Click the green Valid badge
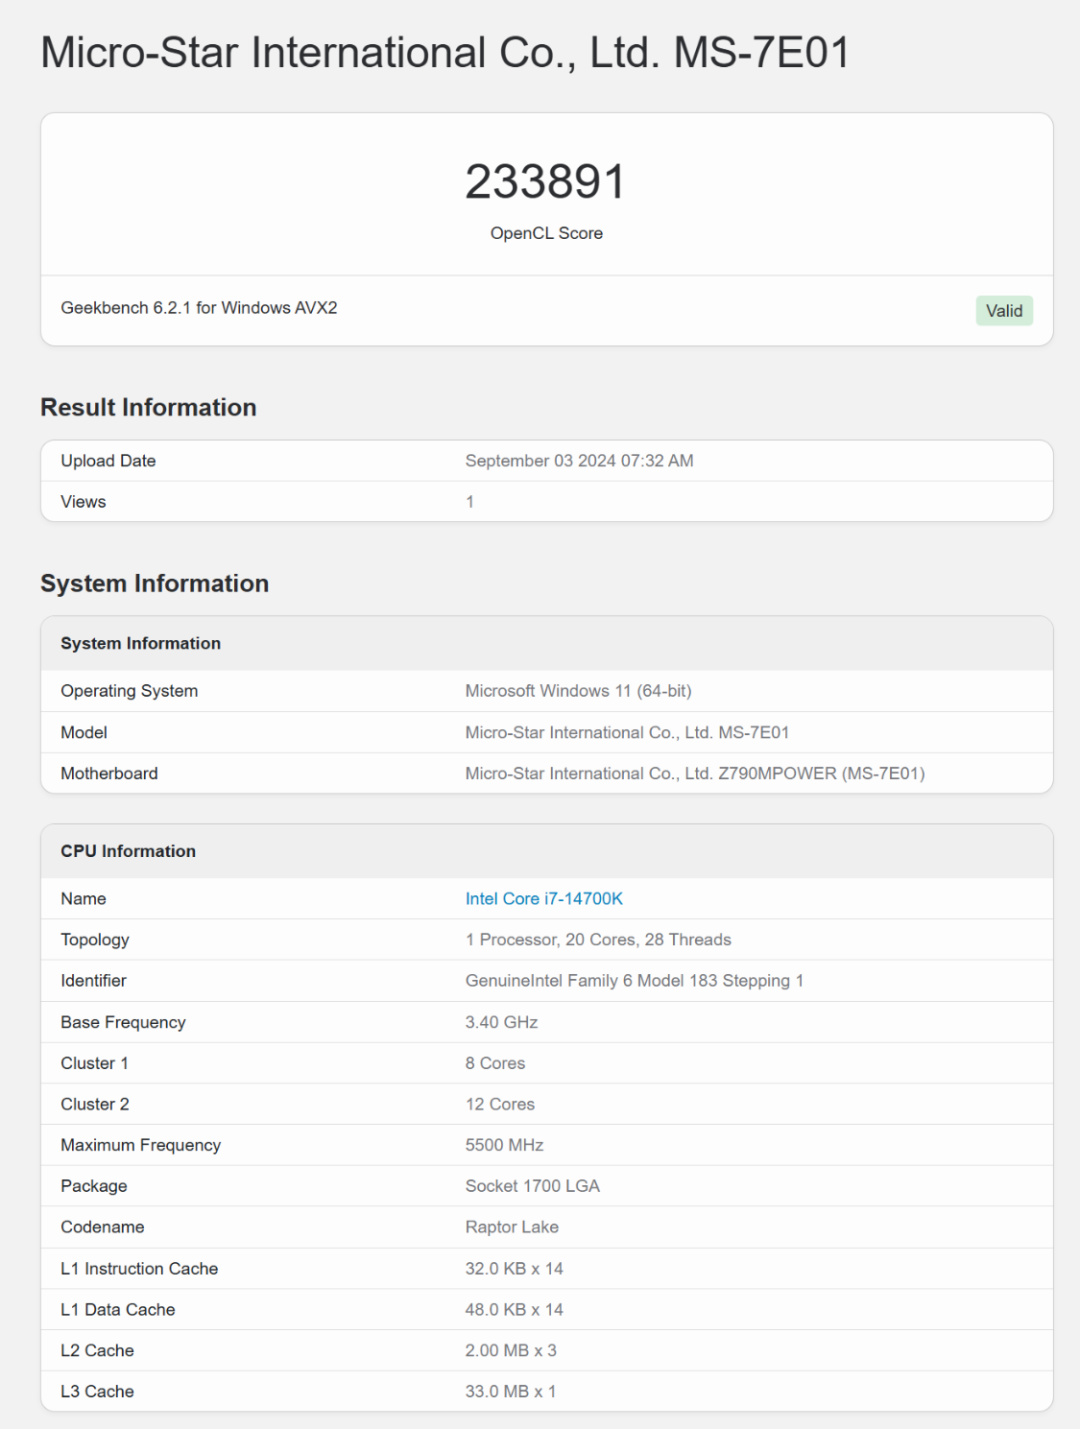Screen dimensions: 1080x1429 pyautogui.click(x=1004, y=311)
